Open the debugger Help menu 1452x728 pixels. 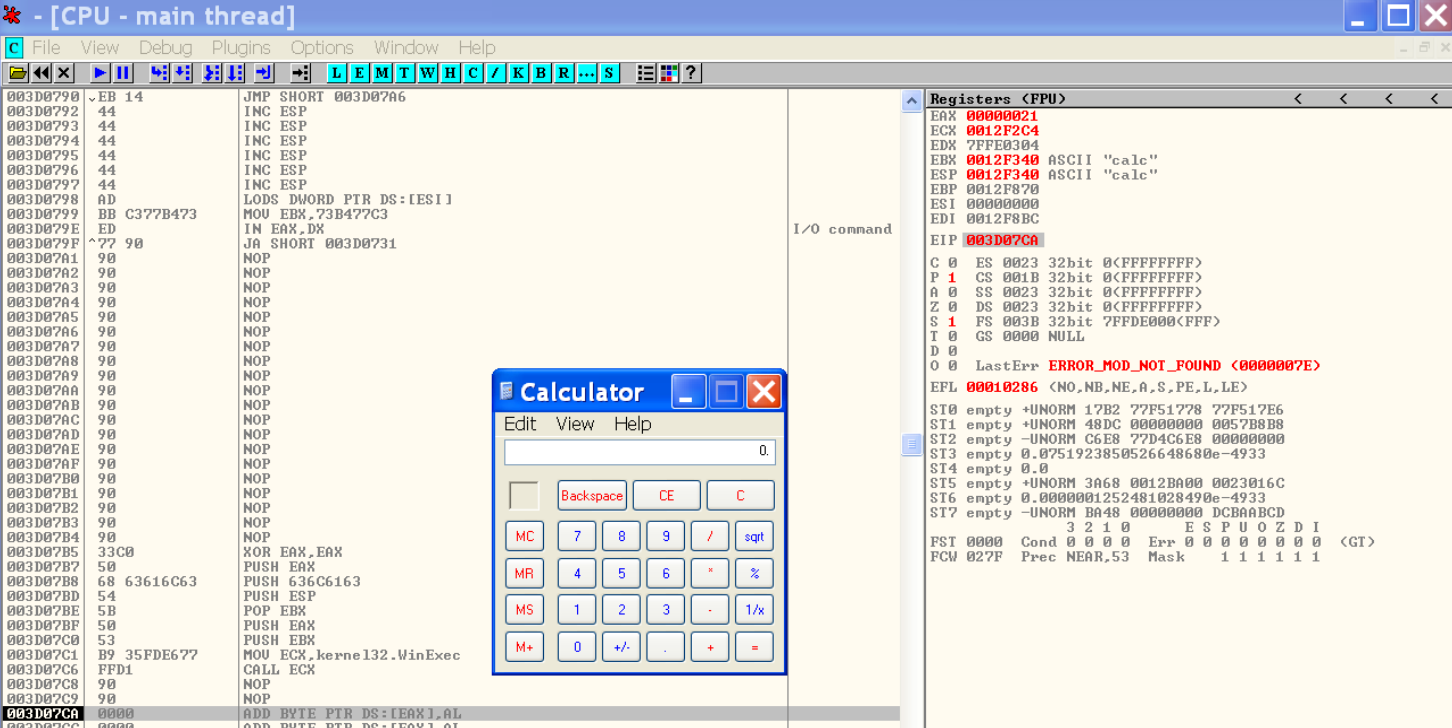tap(477, 48)
